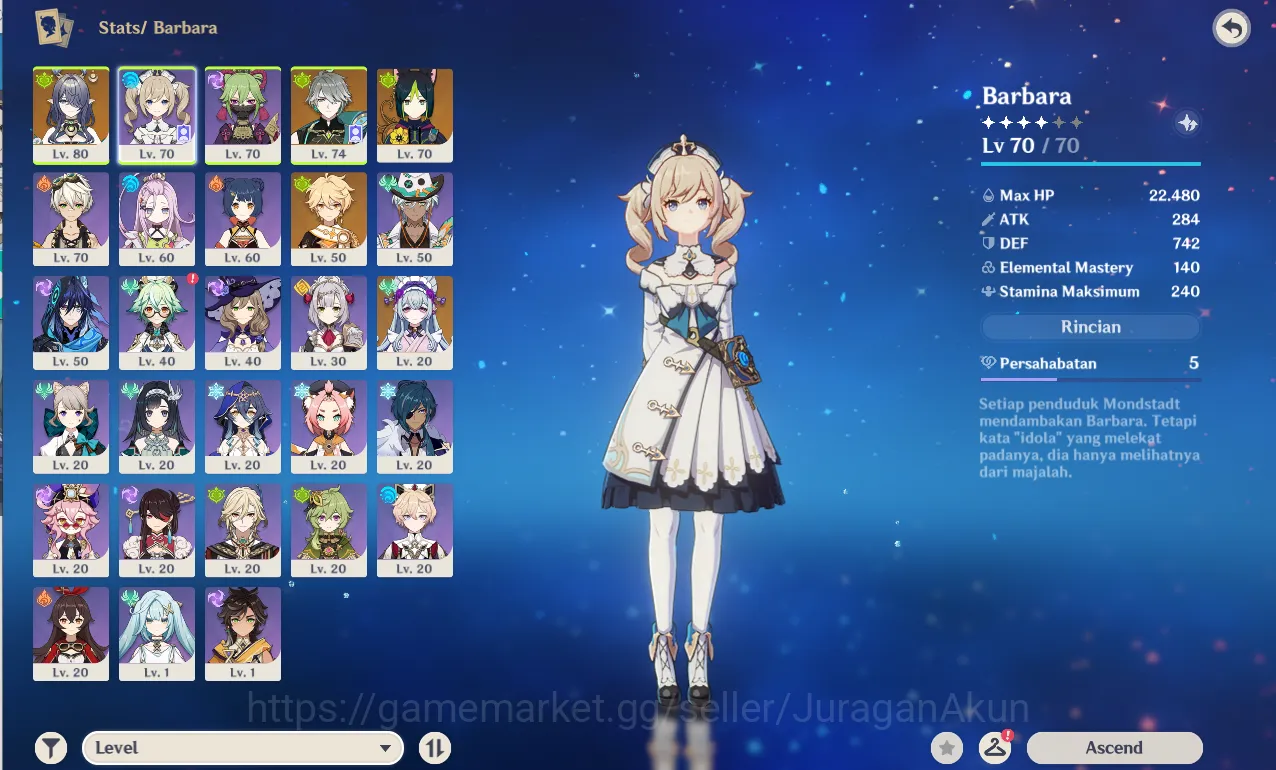The height and width of the screenshot is (770, 1276).
Task: Select Amber's Lv. 20 Pyro card
Action: coord(71,635)
